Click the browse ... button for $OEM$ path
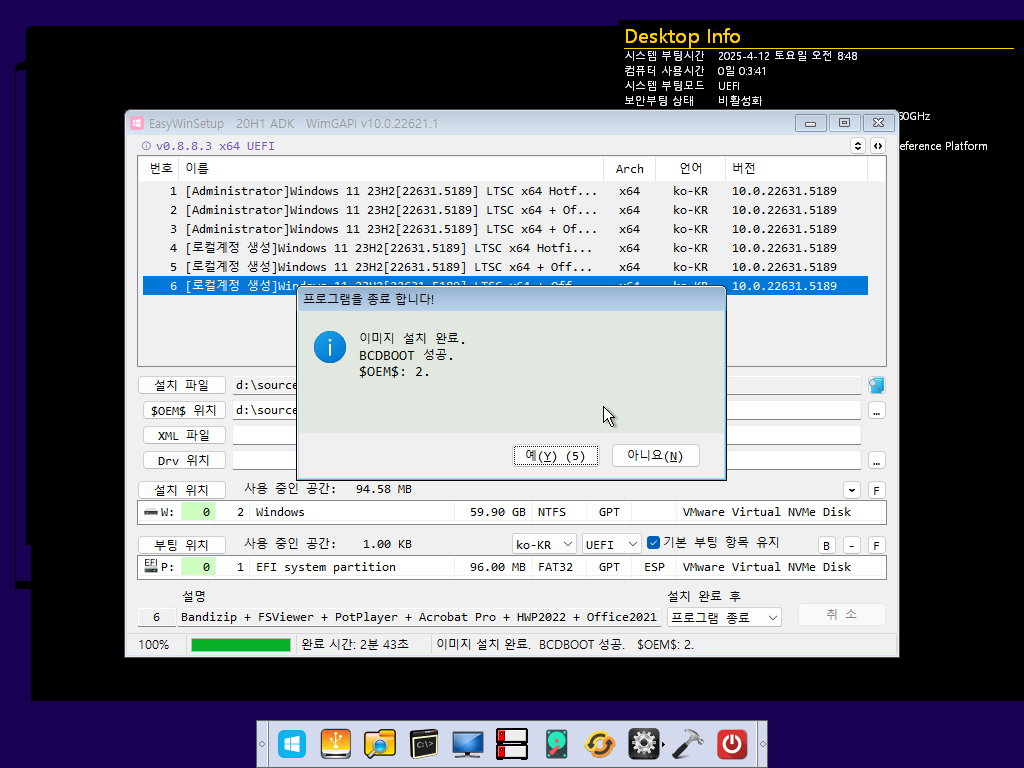 pos(876,411)
